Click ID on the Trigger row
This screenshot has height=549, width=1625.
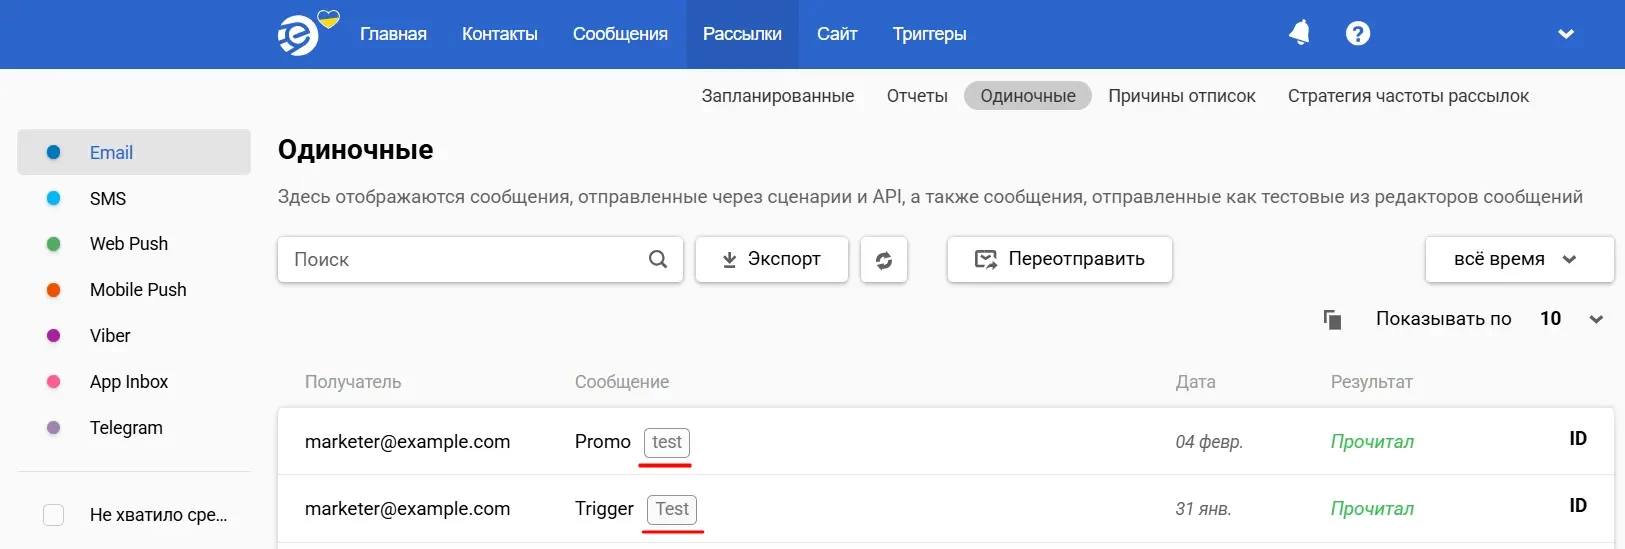[1578, 505]
